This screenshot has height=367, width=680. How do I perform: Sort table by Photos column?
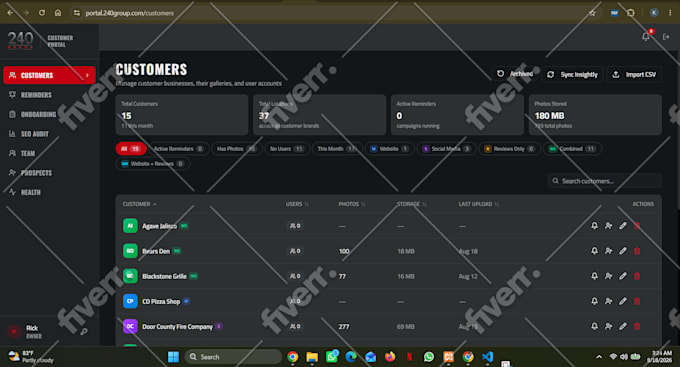pyautogui.click(x=352, y=204)
